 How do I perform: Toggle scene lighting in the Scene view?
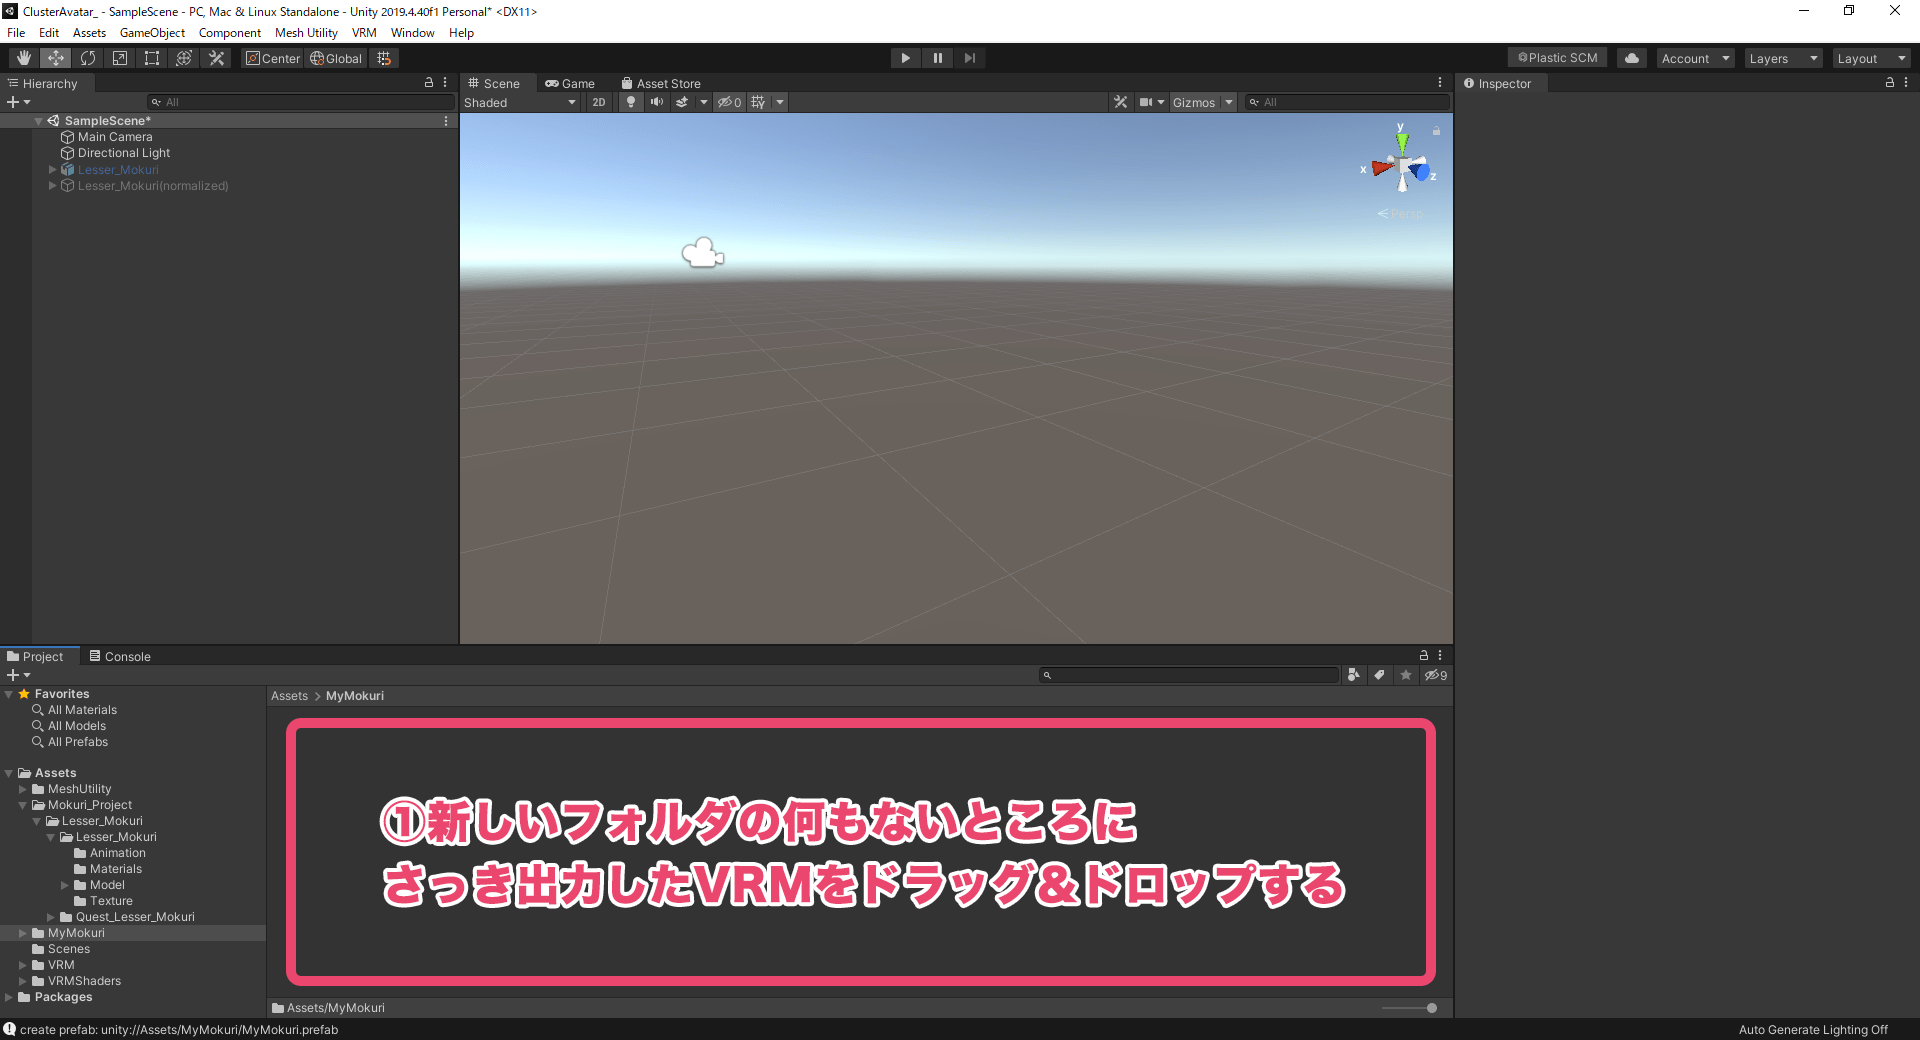tap(630, 101)
